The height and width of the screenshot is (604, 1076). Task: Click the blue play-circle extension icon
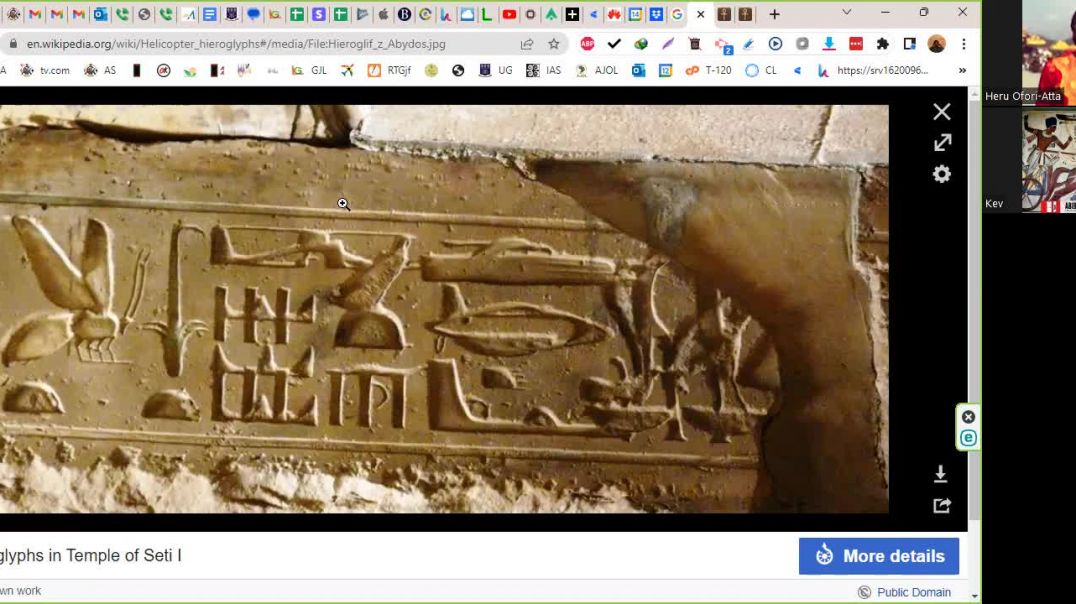point(775,44)
